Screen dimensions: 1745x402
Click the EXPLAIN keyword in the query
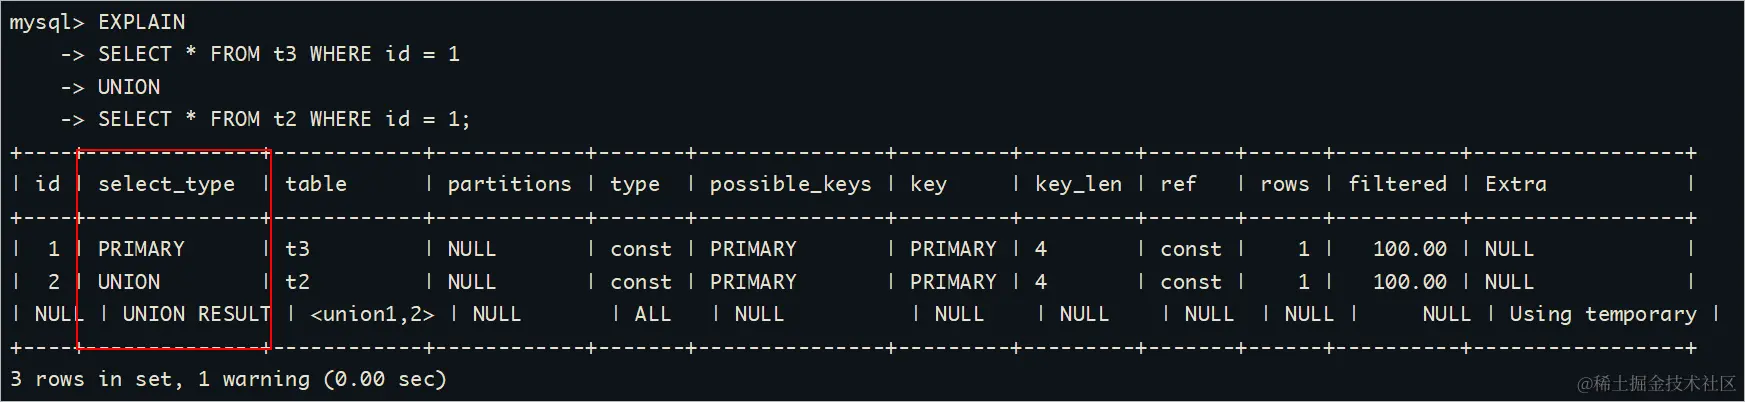[141, 22]
